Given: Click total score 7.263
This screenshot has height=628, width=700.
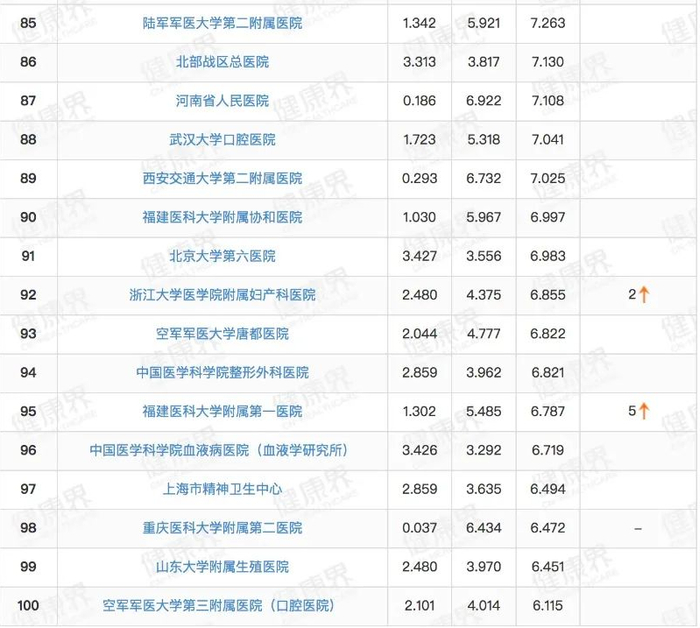Looking at the screenshot, I should click(x=548, y=23).
